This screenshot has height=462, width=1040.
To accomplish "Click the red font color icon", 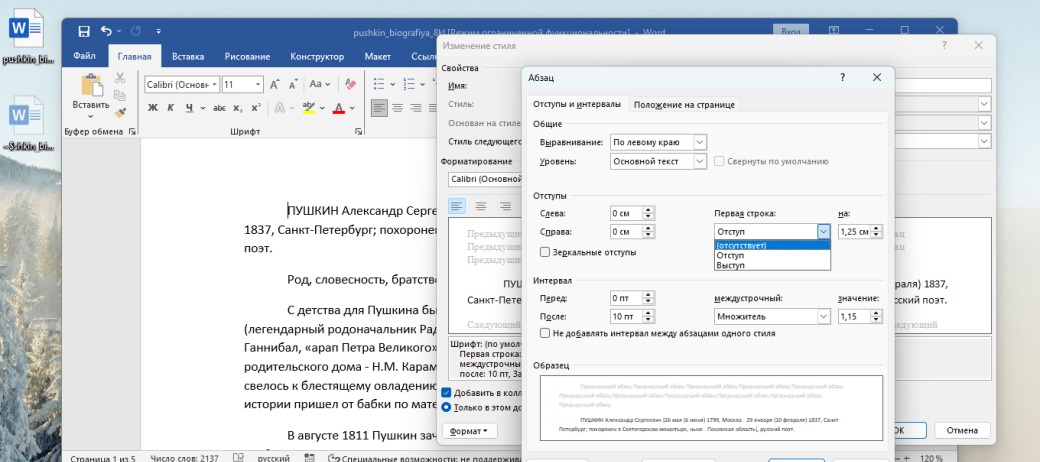I will coord(338,108).
